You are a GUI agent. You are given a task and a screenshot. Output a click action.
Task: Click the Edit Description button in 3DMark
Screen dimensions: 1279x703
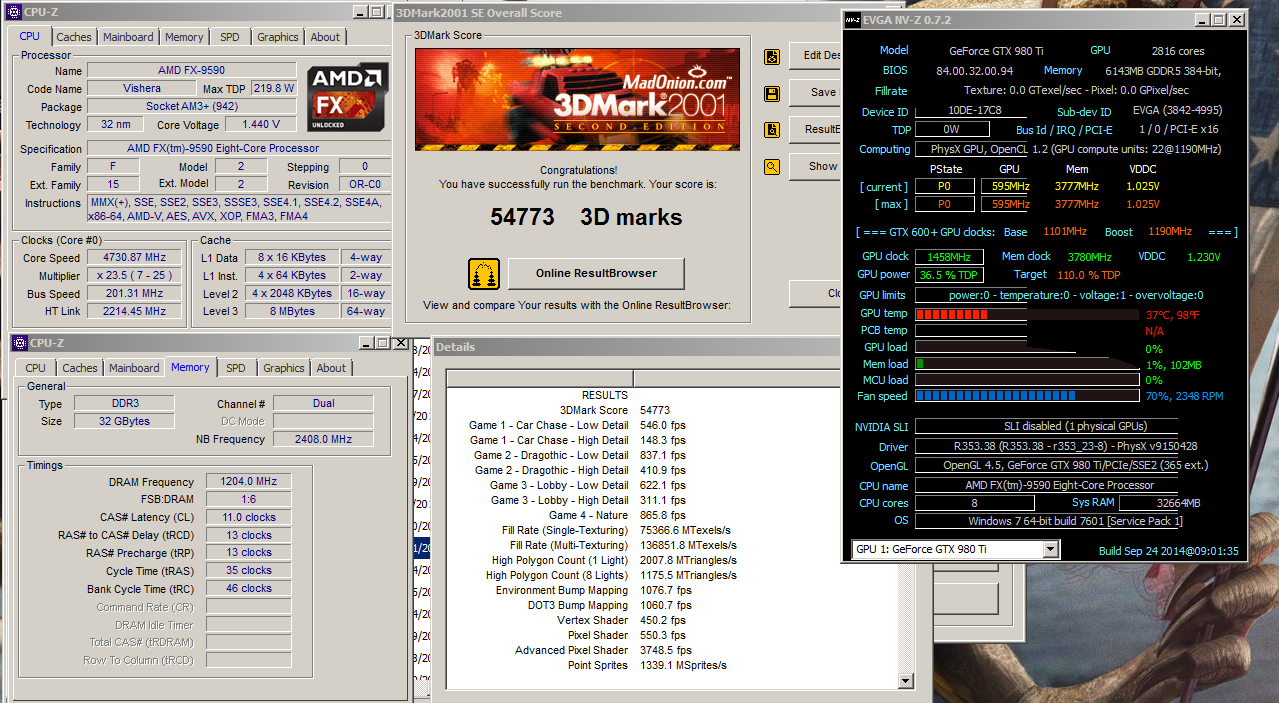(x=815, y=56)
